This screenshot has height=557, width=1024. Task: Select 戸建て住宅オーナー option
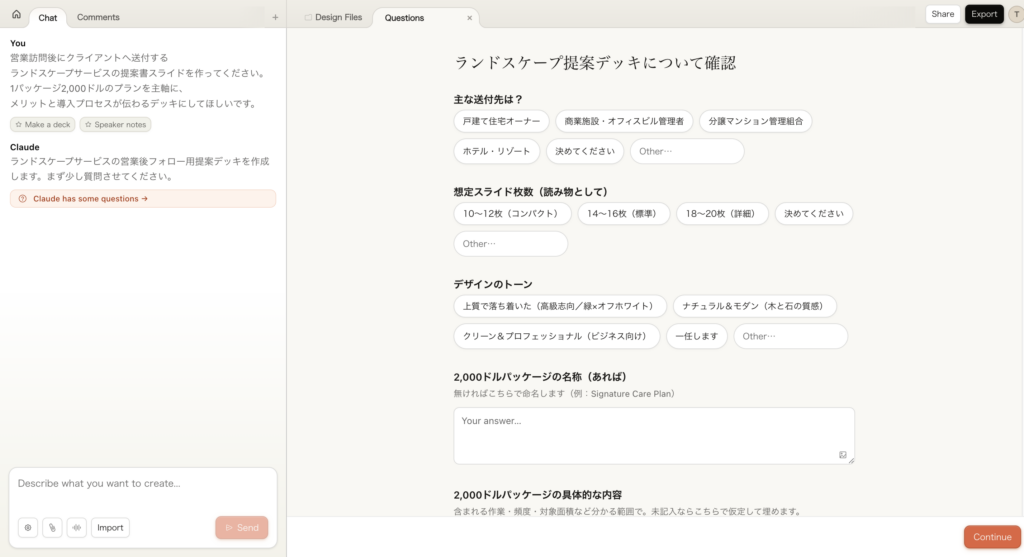tap(501, 121)
